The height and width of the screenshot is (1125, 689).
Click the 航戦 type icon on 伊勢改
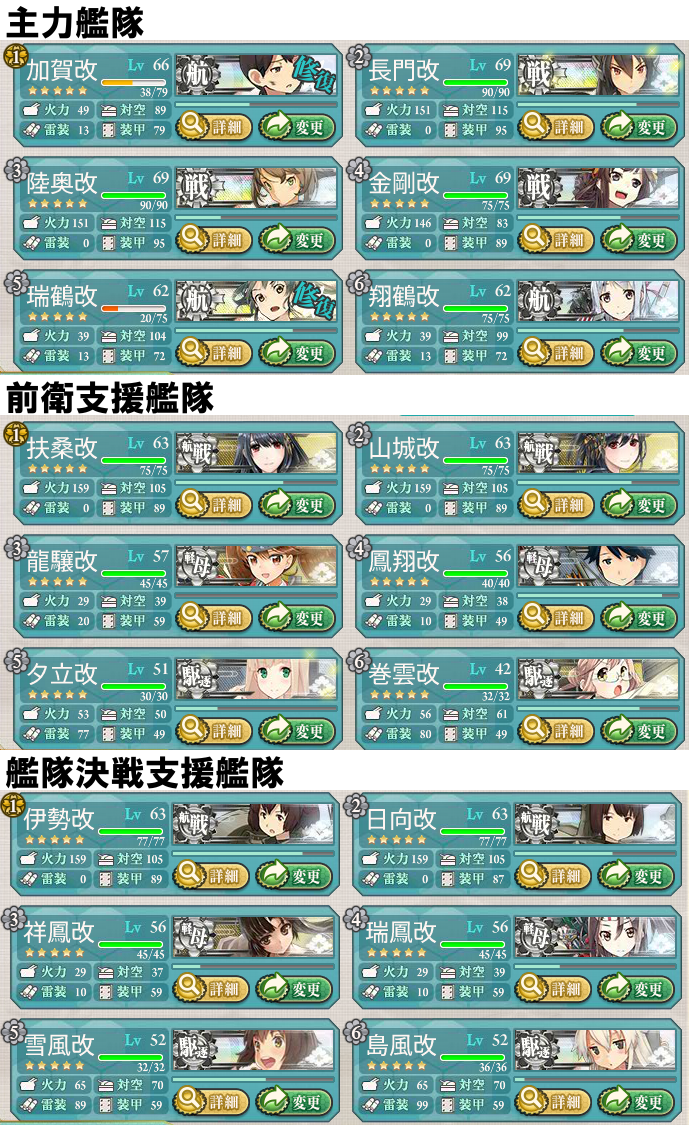[x=192, y=822]
